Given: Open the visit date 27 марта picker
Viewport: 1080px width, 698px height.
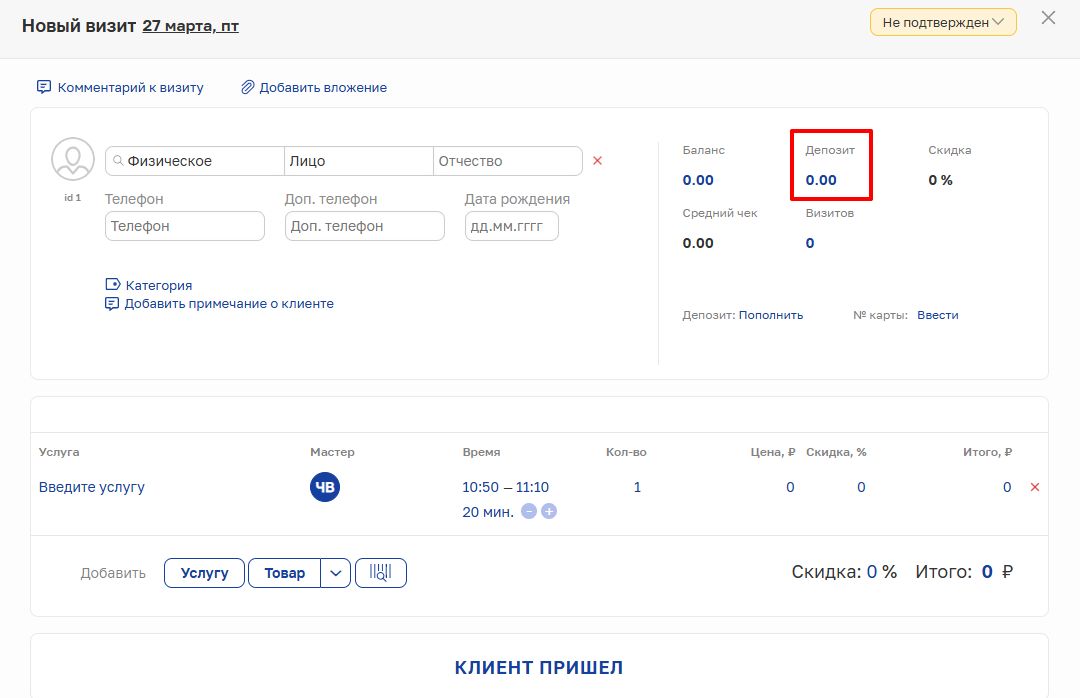Looking at the screenshot, I should [190, 26].
